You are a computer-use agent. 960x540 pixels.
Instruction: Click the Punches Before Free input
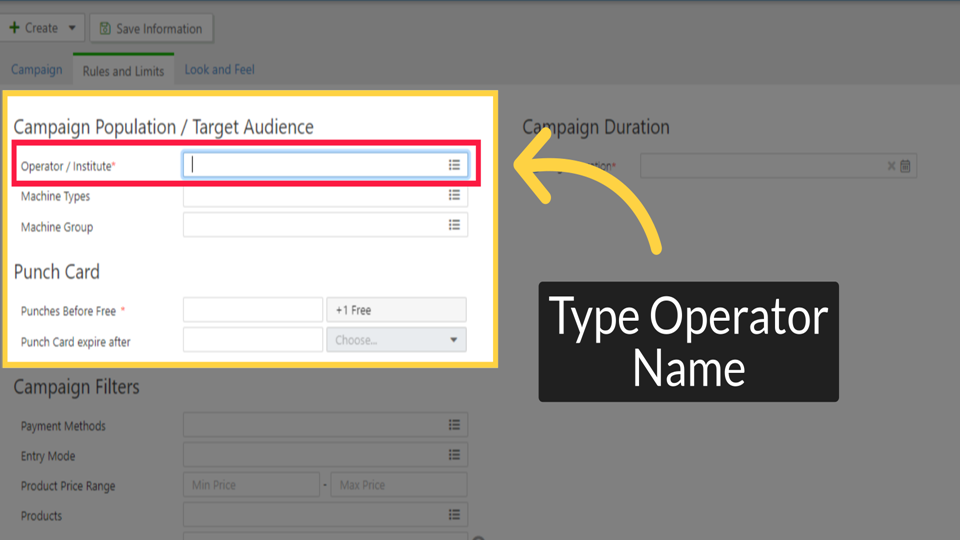point(253,310)
